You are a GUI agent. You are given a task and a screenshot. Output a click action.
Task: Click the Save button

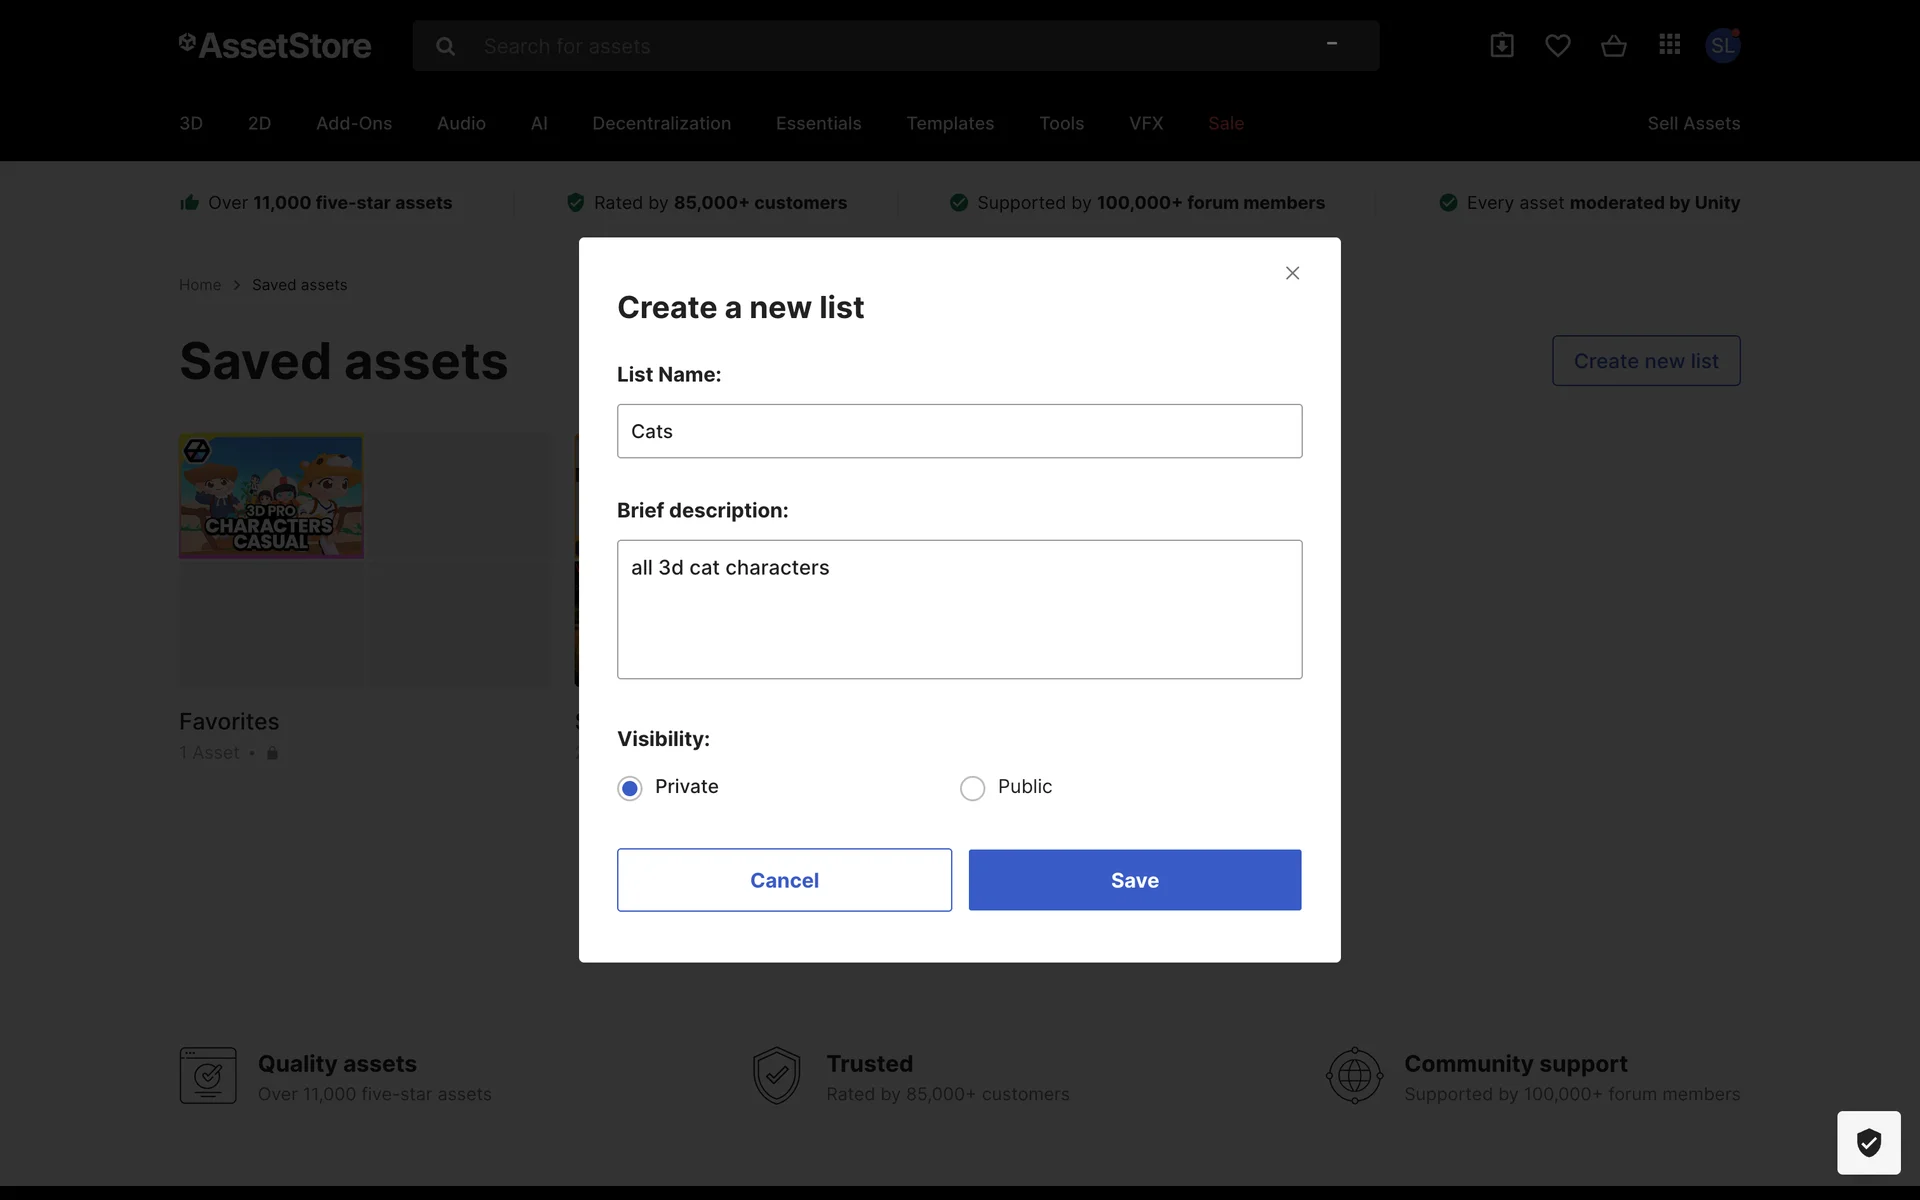(x=1134, y=880)
